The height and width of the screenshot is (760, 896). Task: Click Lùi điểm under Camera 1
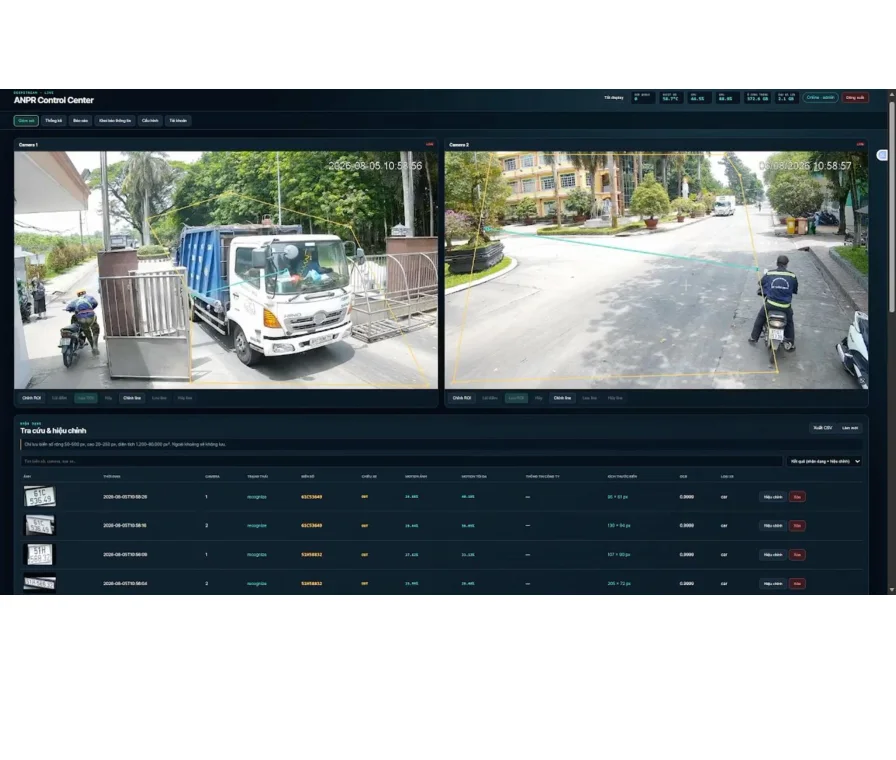pyautogui.click(x=59, y=398)
